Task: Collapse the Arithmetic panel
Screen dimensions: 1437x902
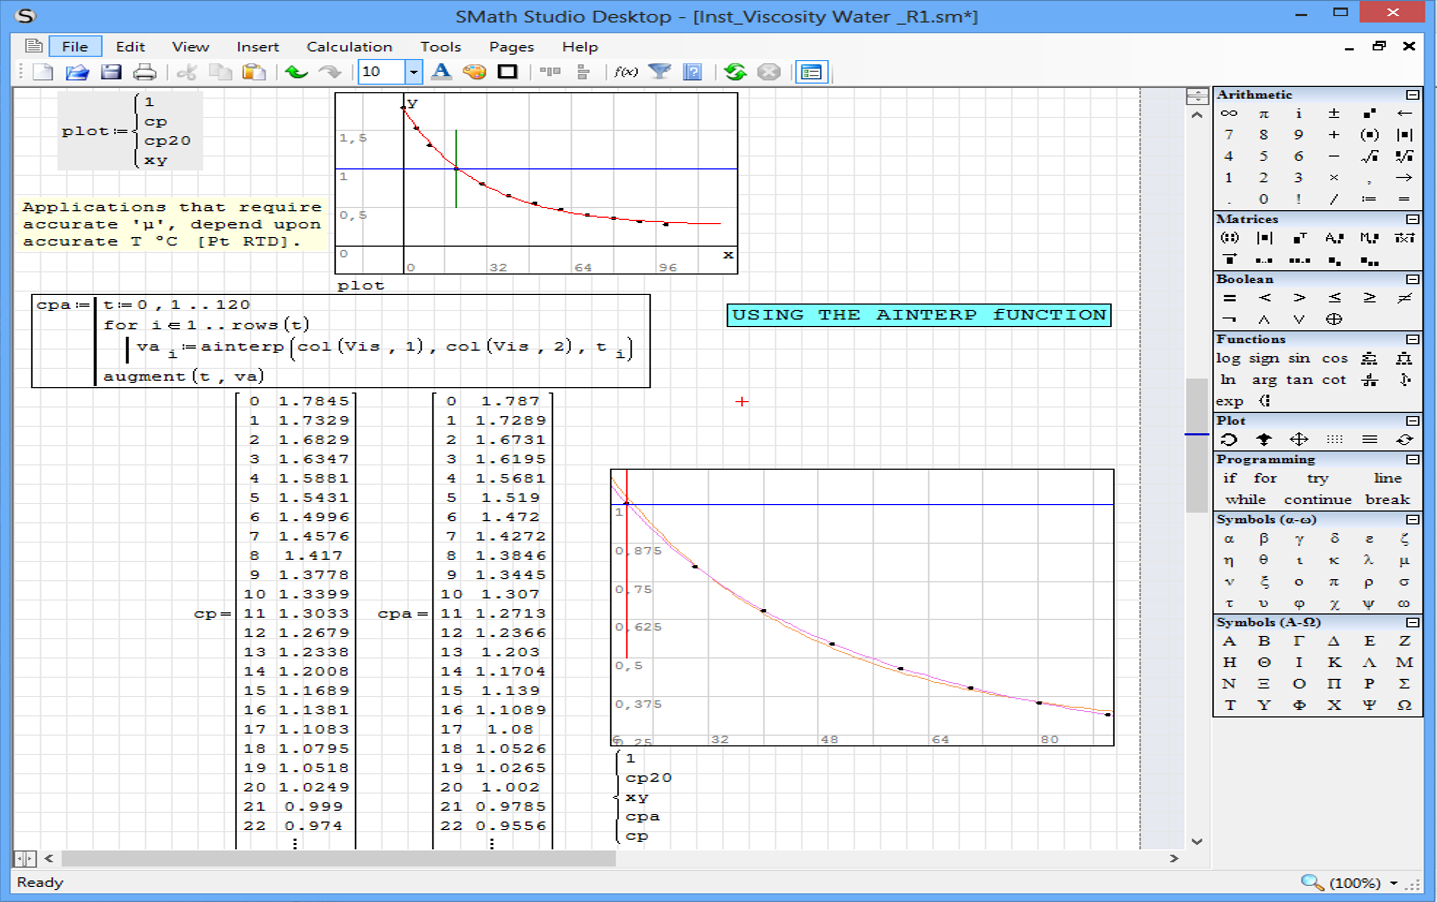Action: (x=1412, y=95)
